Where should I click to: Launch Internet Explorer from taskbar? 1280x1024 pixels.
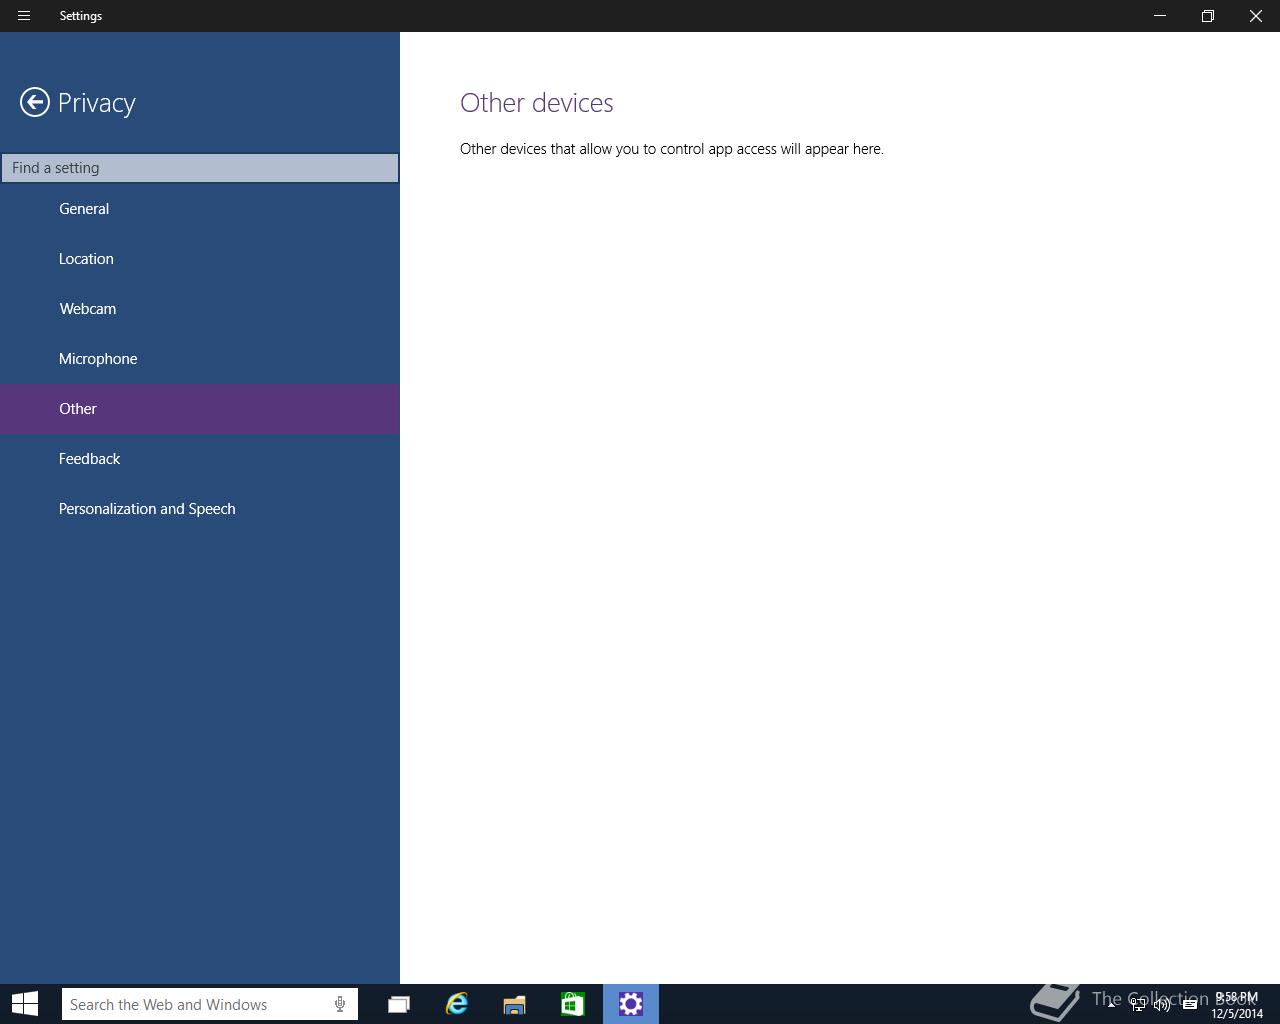point(457,1004)
